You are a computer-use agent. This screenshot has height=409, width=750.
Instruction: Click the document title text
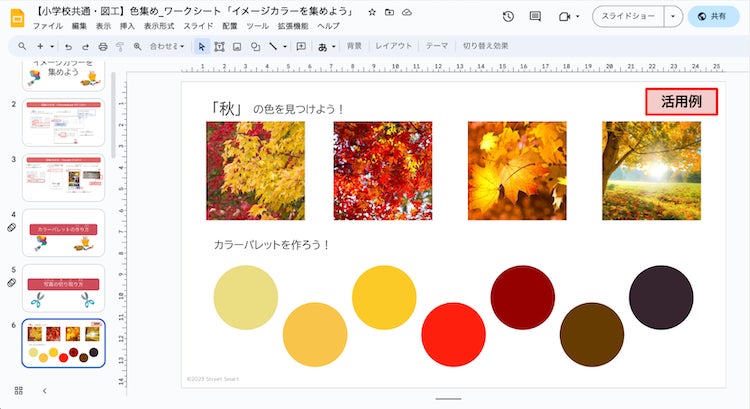point(194,11)
